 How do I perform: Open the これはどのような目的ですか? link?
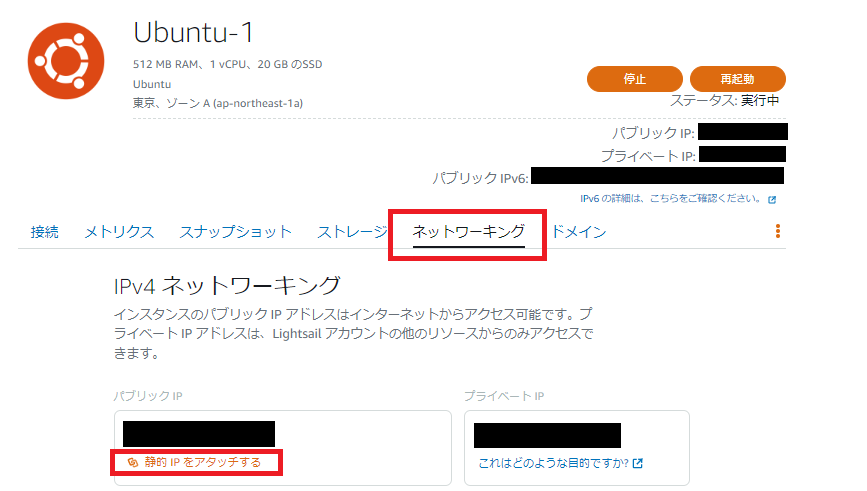pyautogui.click(x=553, y=463)
